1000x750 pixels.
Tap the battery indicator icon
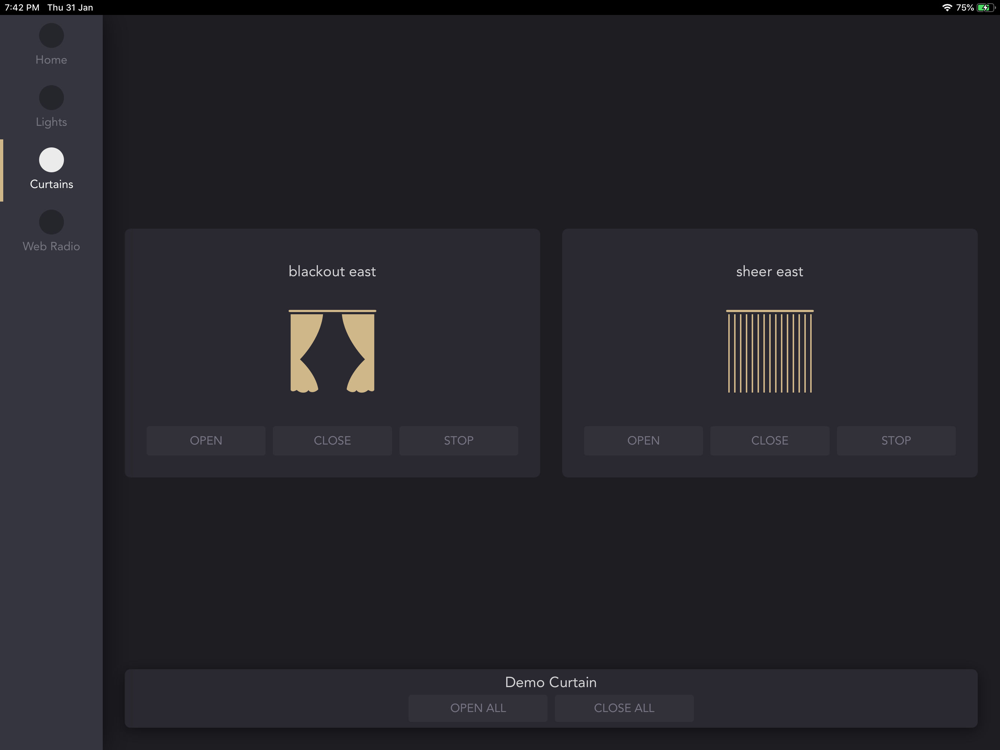[985, 8]
